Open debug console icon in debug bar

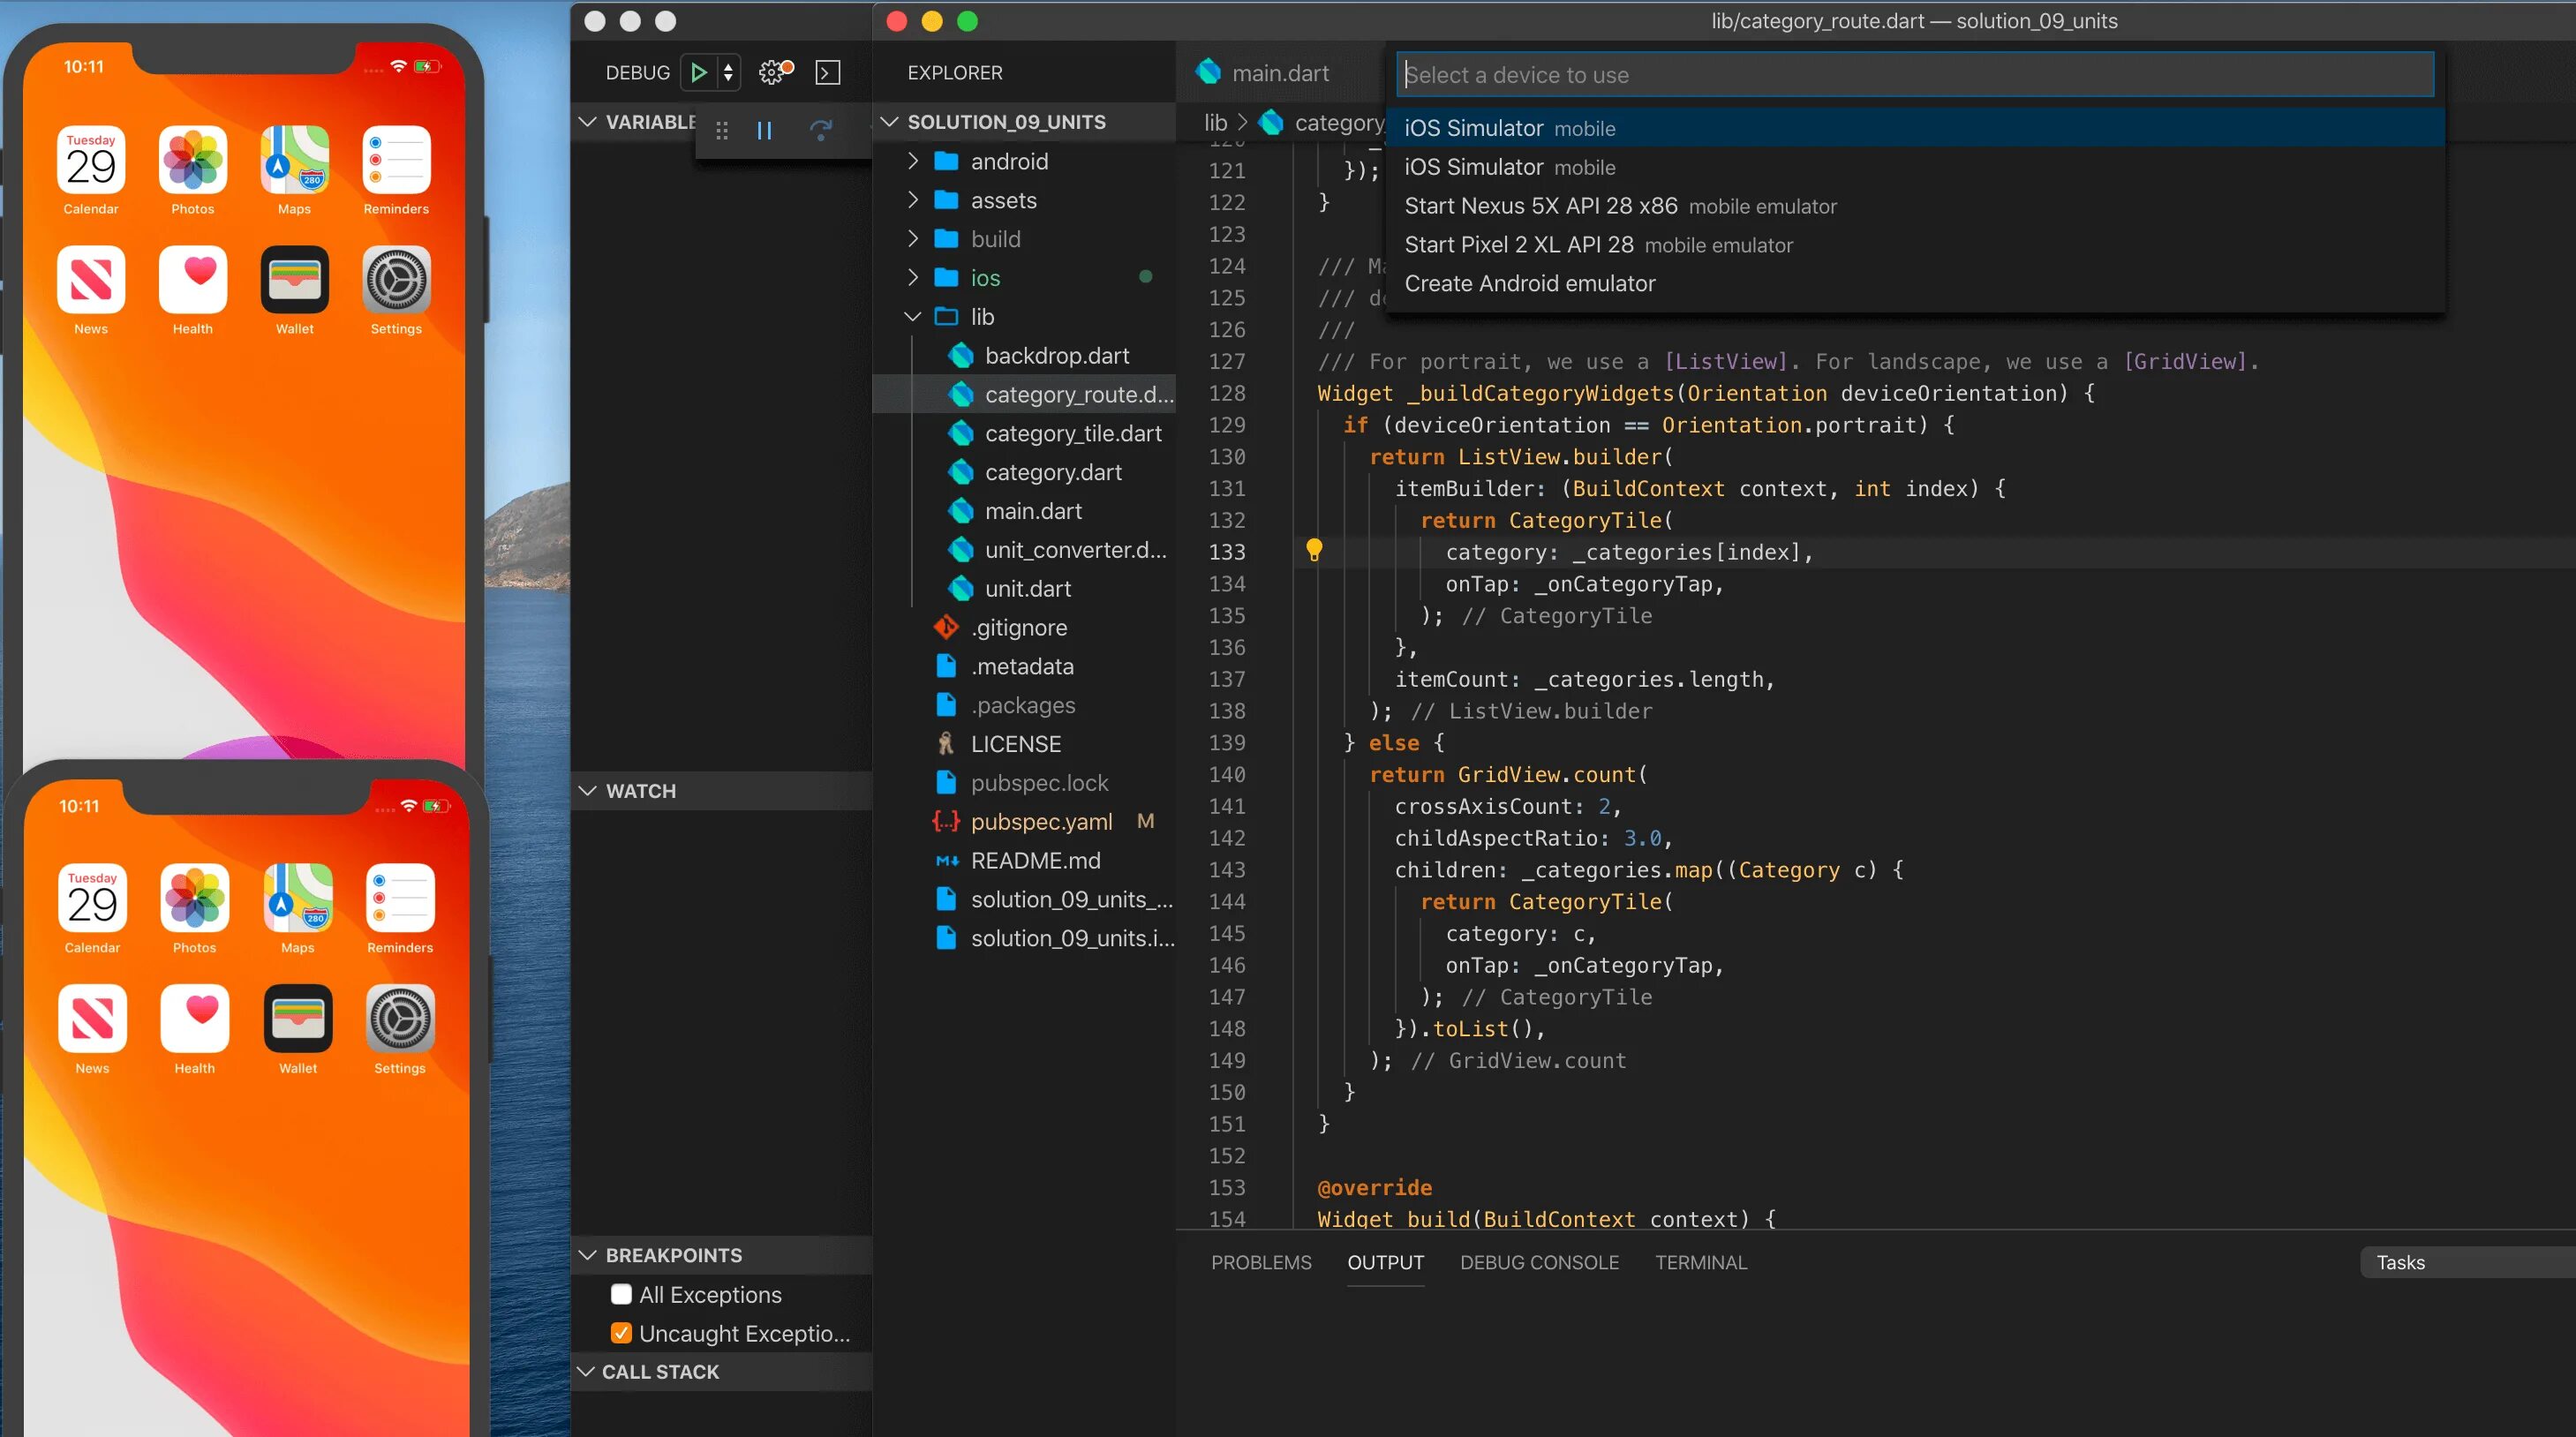point(827,72)
